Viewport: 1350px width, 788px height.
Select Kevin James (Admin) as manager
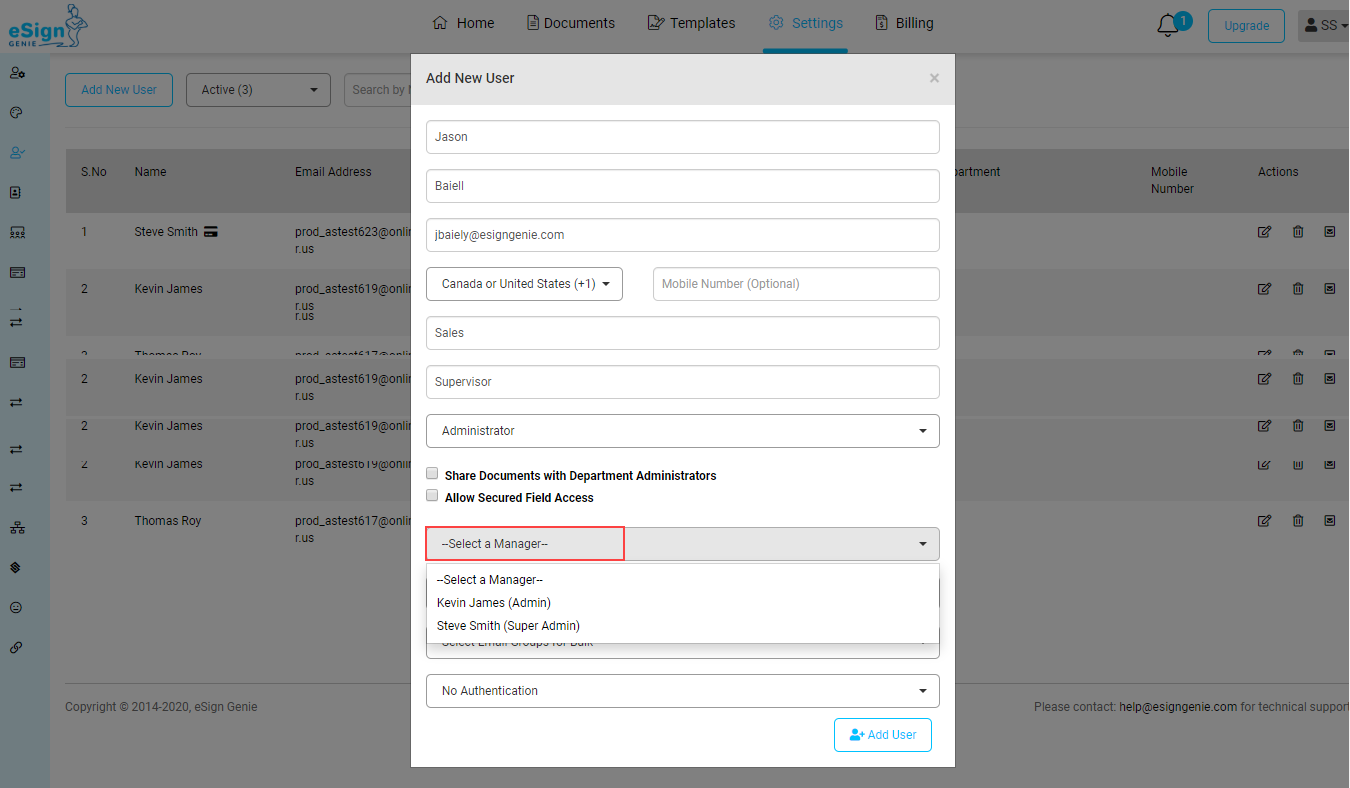tap(494, 603)
